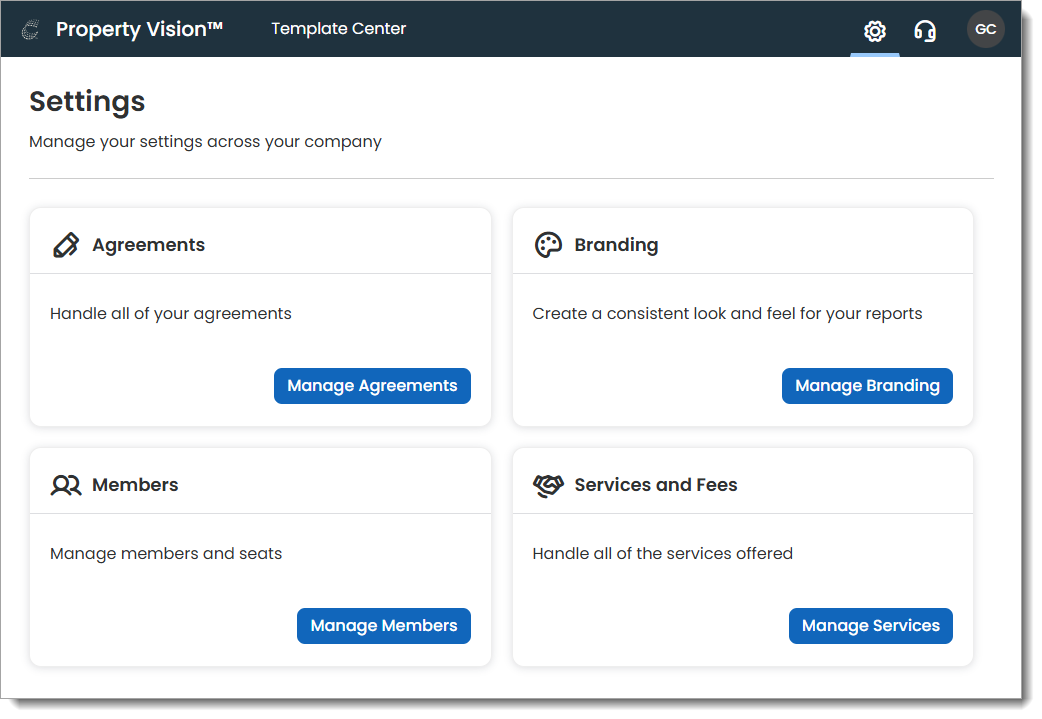
Task: Open the Template Center menu item
Action: (x=339, y=29)
